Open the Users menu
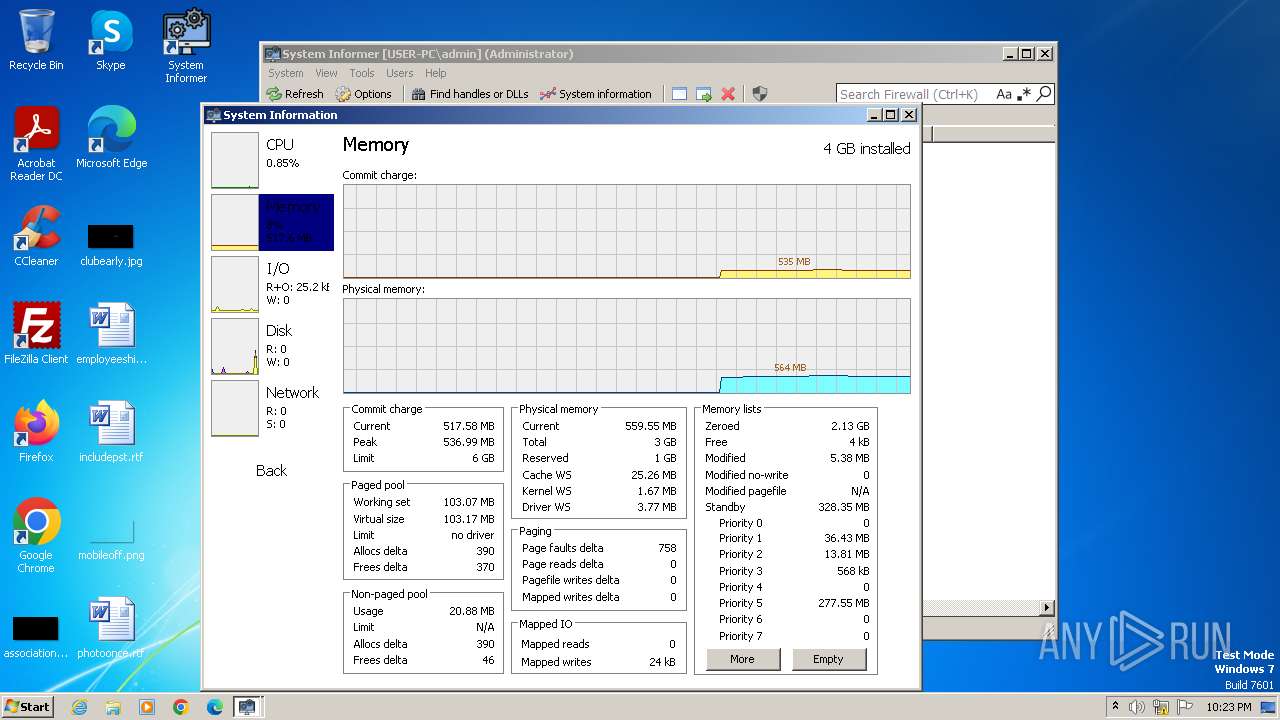 (400, 73)
